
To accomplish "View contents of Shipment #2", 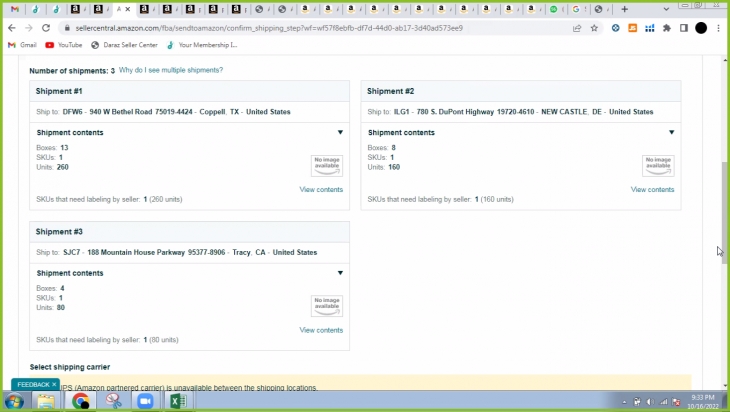I will click(652, 189).
